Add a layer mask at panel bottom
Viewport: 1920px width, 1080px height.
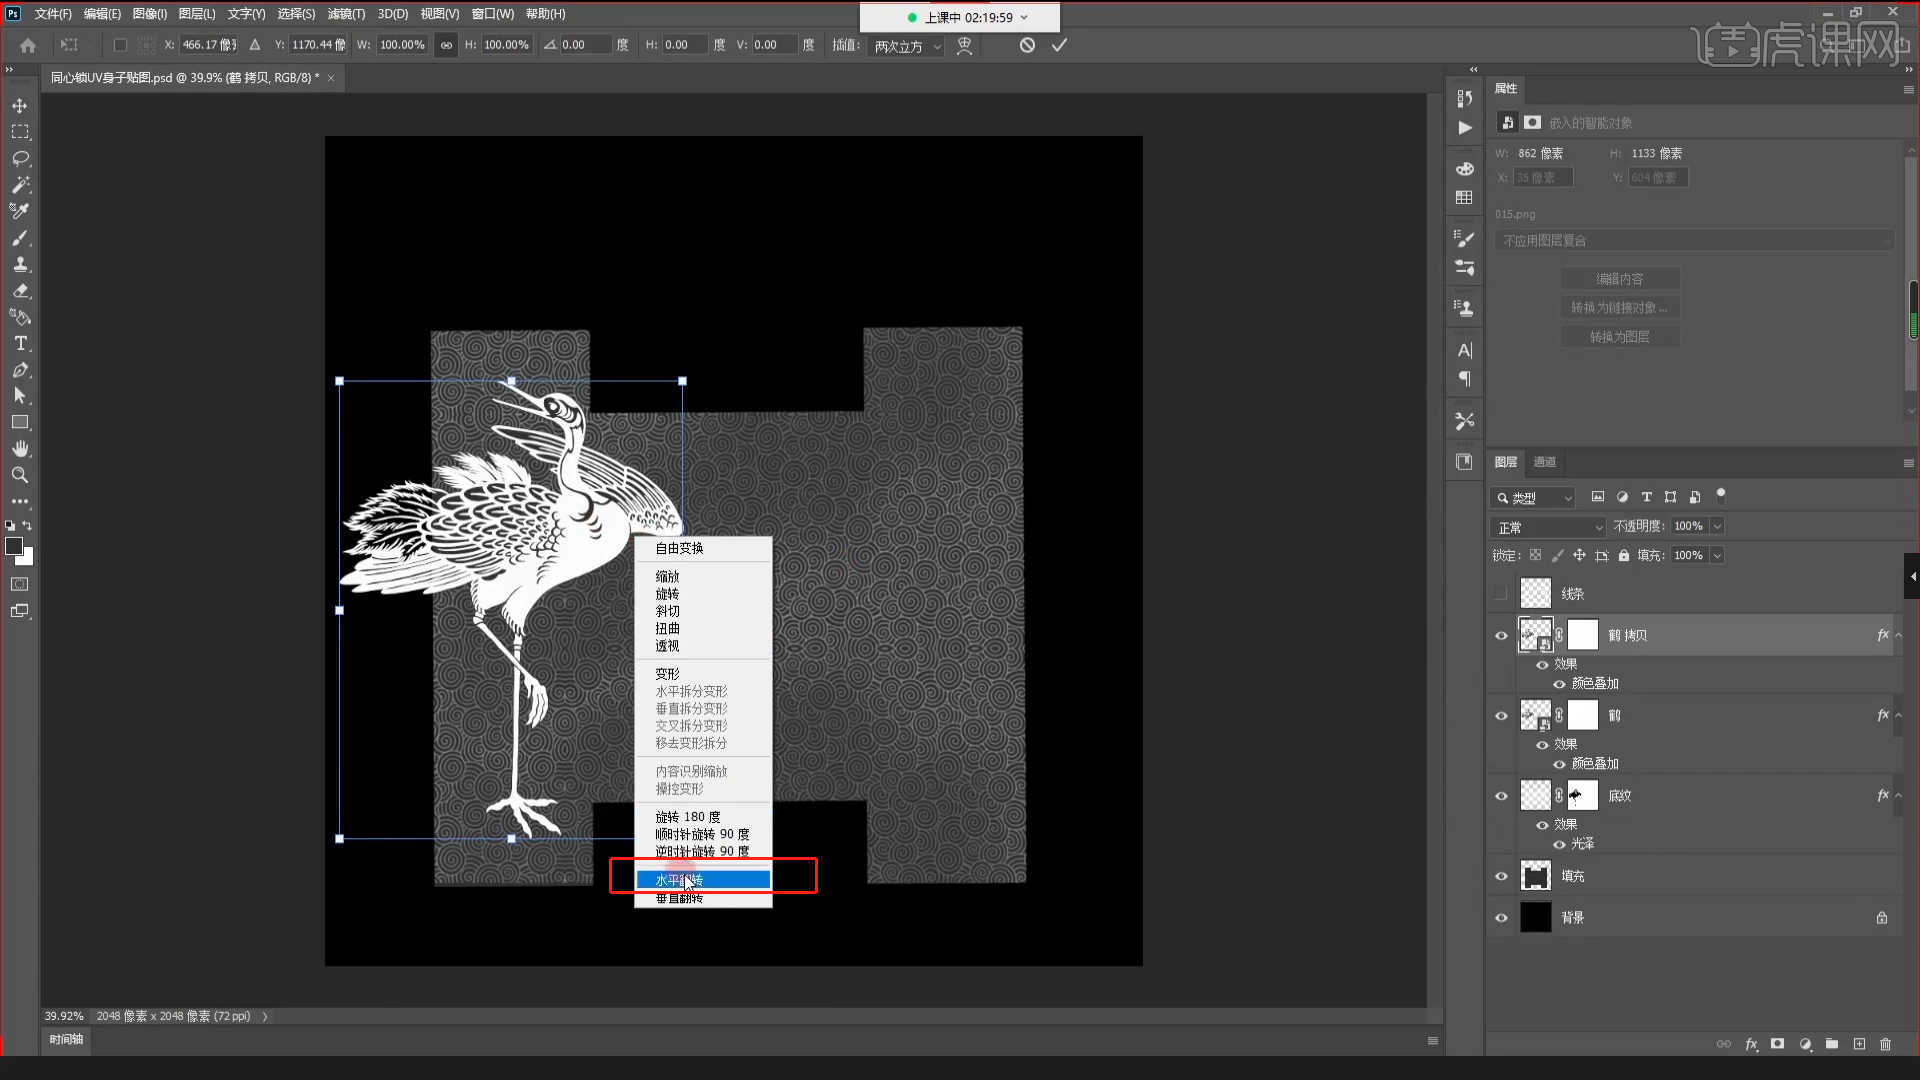[x=1777, y=1044]
